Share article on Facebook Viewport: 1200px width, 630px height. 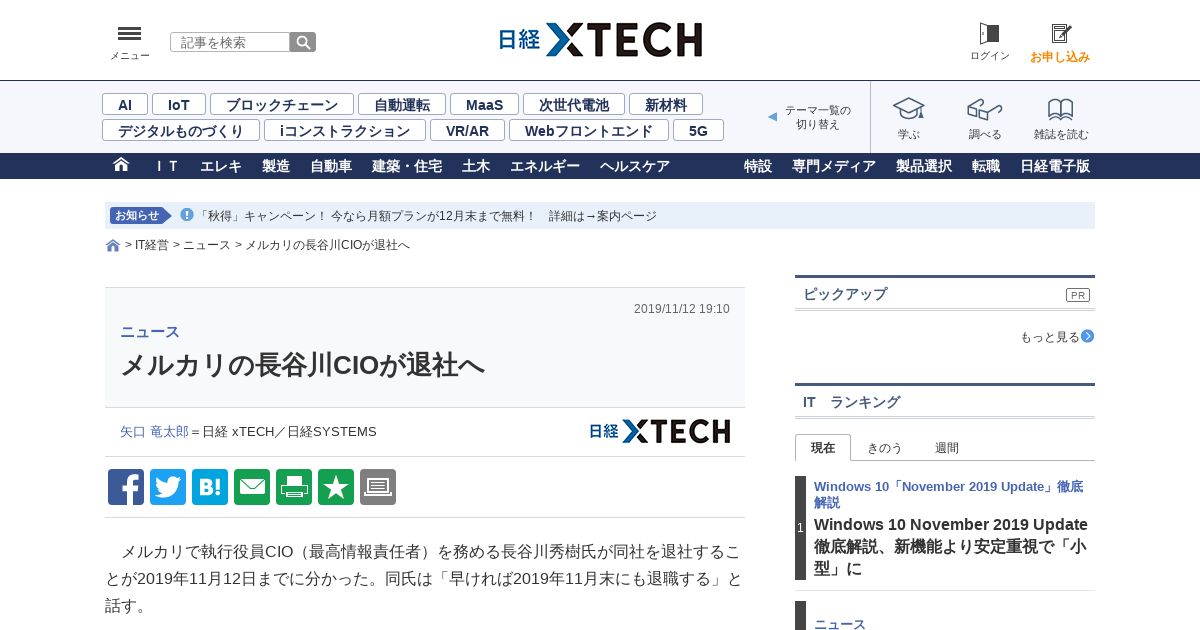(126, 487)
